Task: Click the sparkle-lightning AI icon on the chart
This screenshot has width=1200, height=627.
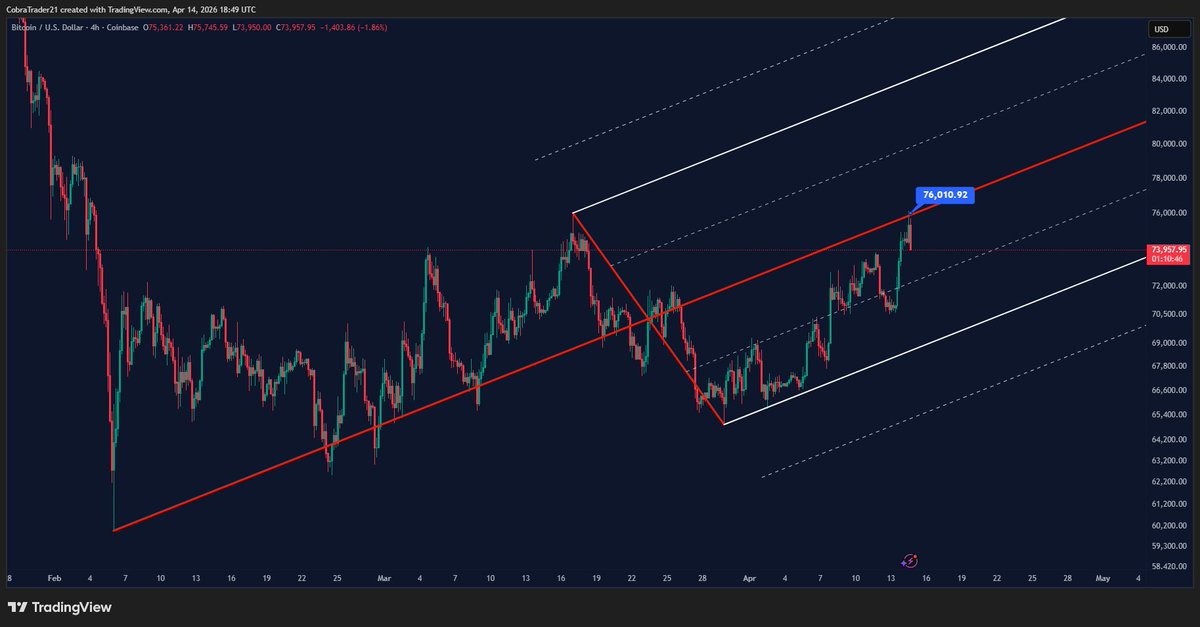Action: tap(910, 560)
